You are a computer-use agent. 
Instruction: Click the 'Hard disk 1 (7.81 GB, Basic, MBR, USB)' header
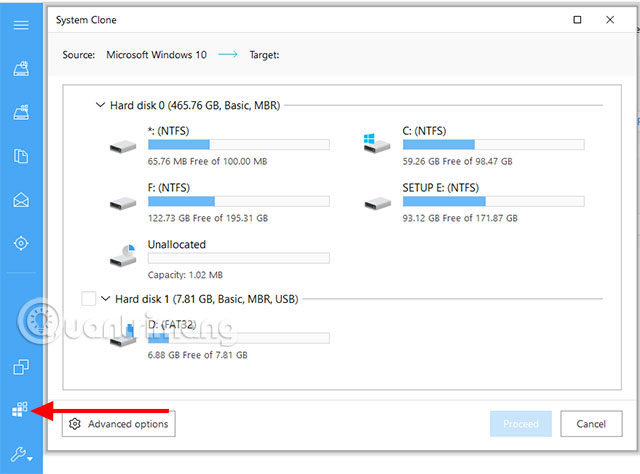(207, 299)
